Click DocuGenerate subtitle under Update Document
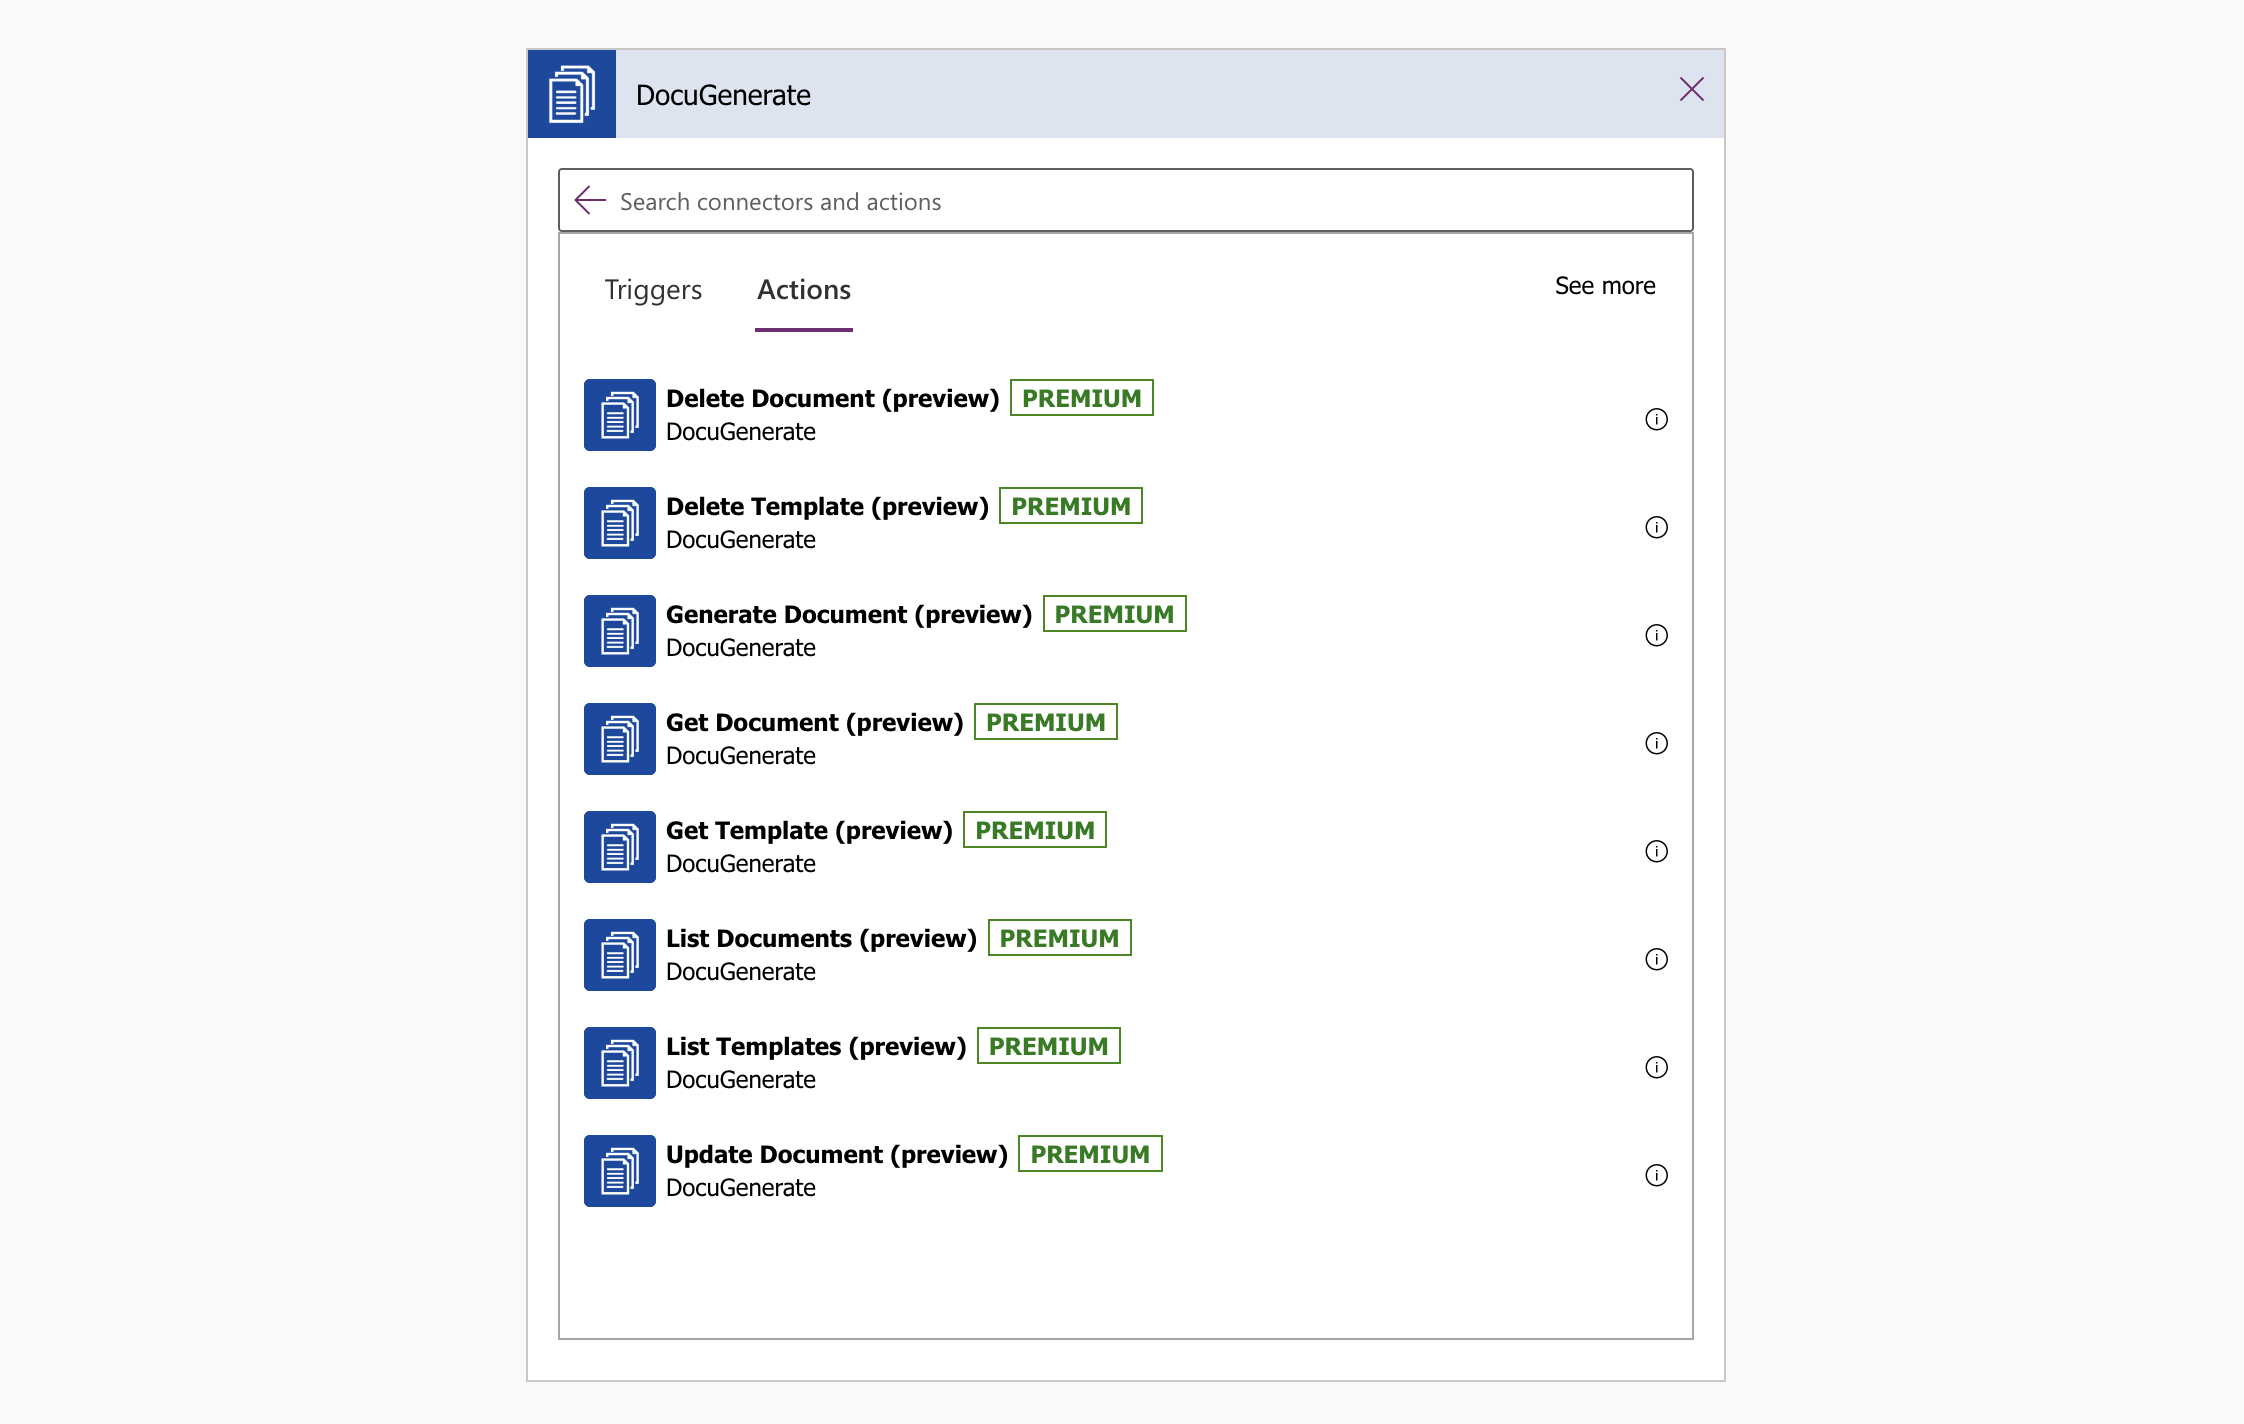 (x=741, y=1188)
